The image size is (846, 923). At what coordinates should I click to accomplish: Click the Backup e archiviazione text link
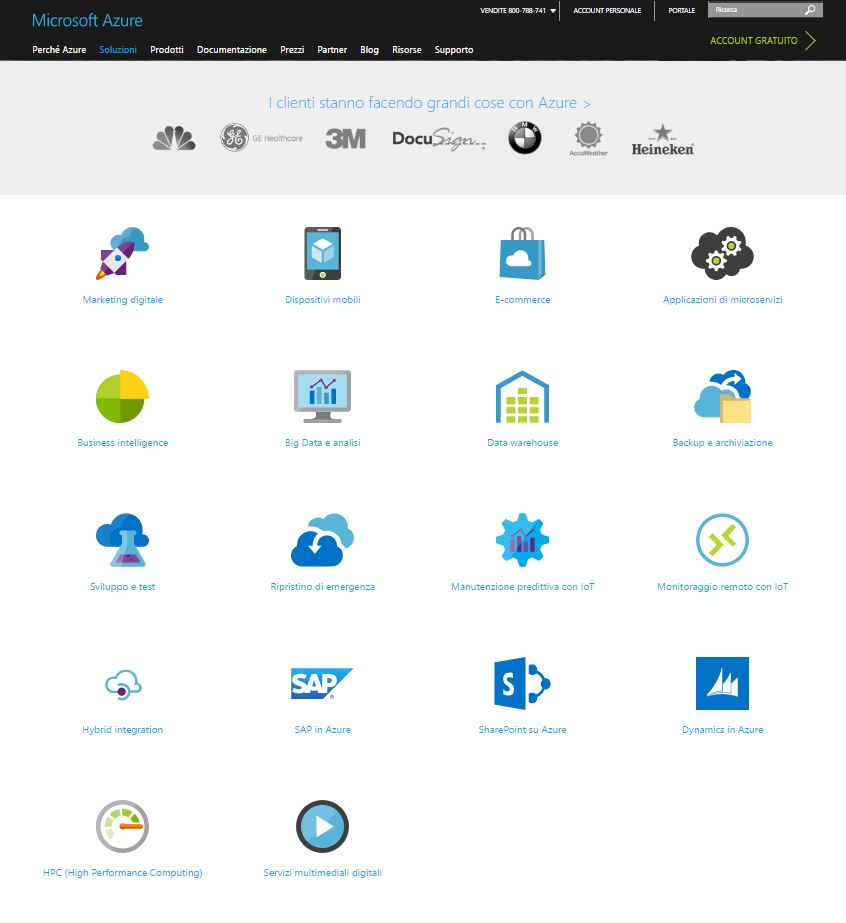coord(722,443)
